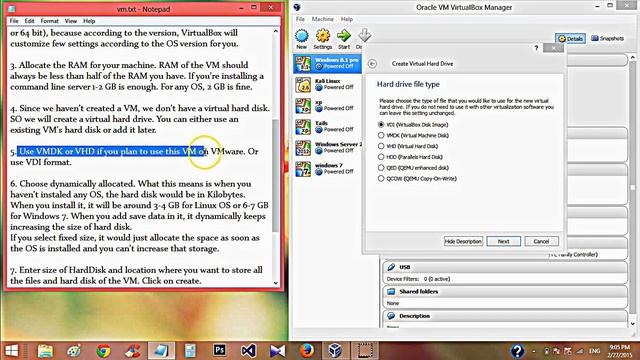
Task: Open CCleaner icon on taskbar
Action: (133, 351)
